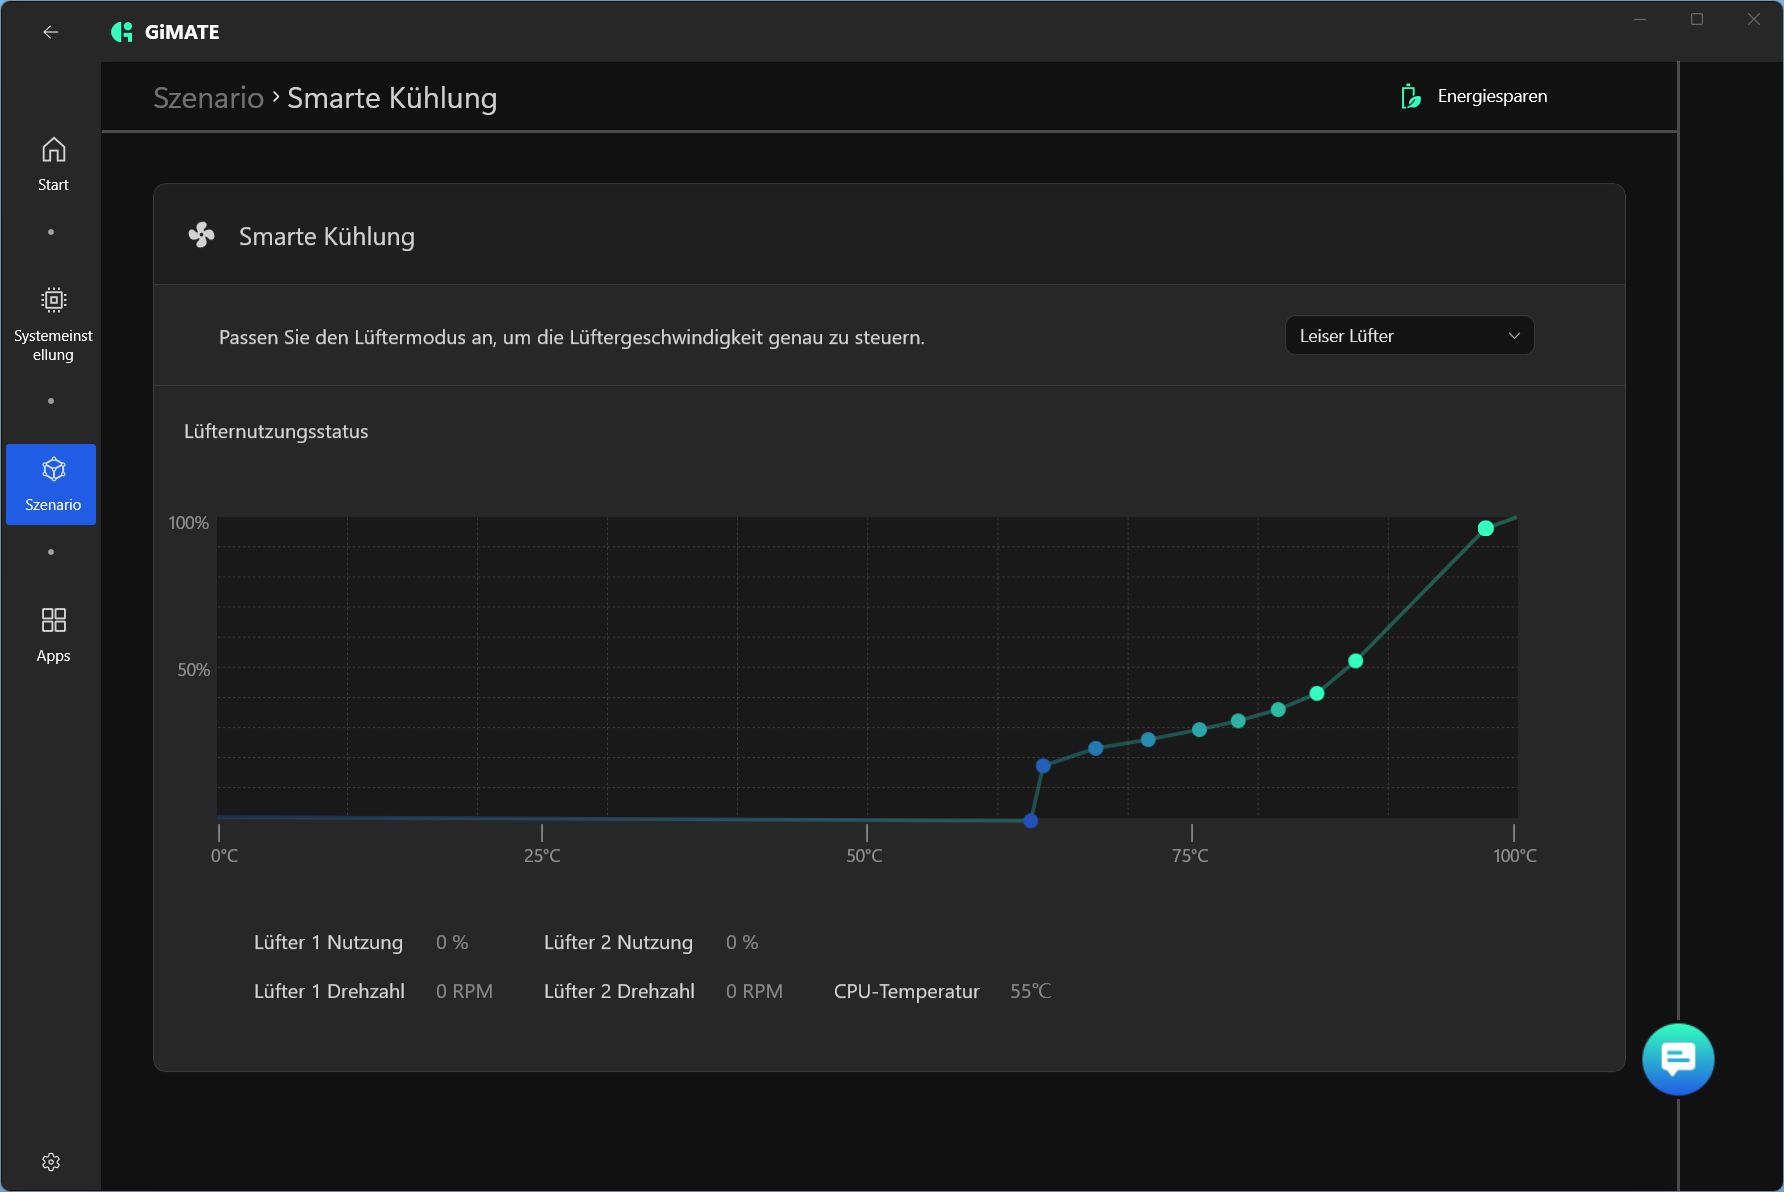
Task: Select fan curve point at baseline
Action: [x=1030, y=821]
